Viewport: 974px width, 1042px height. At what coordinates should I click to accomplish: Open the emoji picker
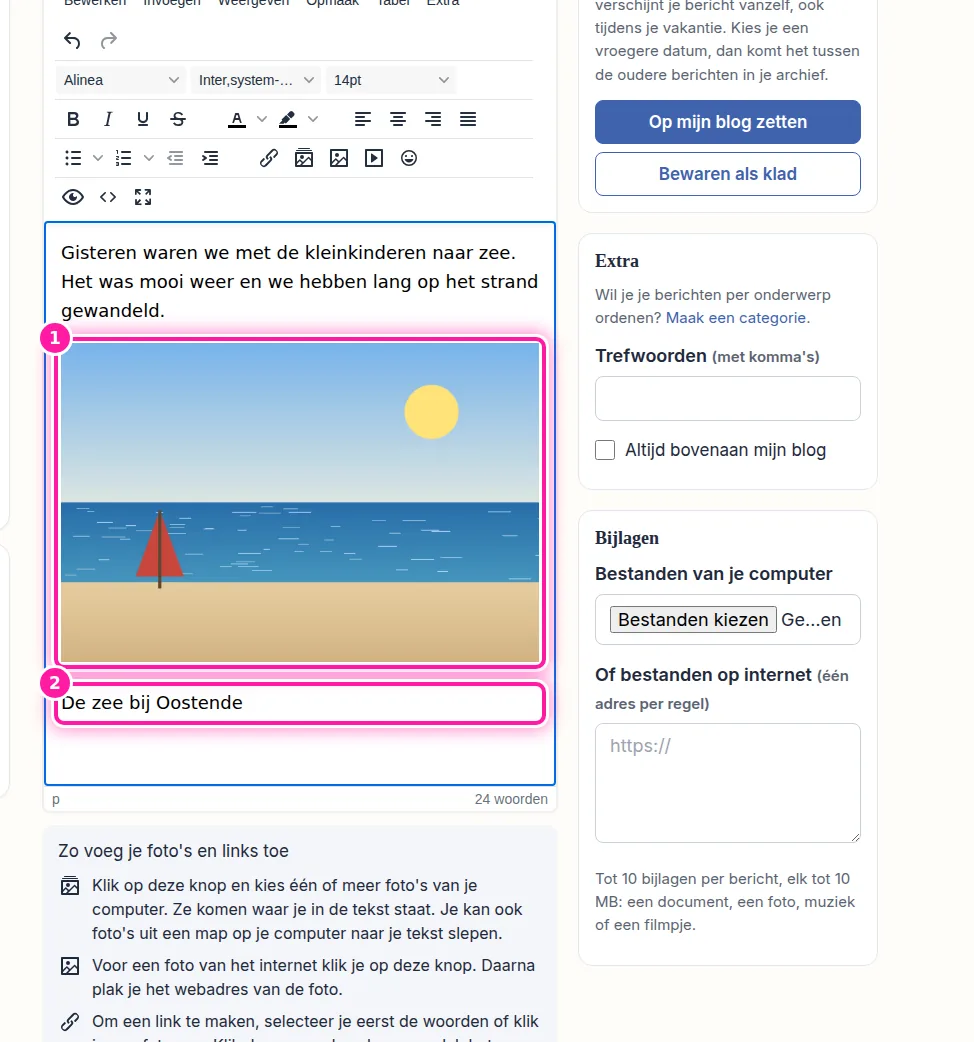pos(409,158)
